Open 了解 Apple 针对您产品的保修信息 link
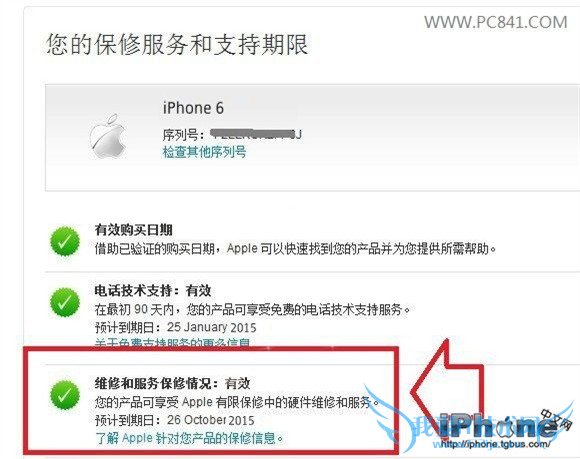This screenshot has width=580, height=459. [189, 438]
